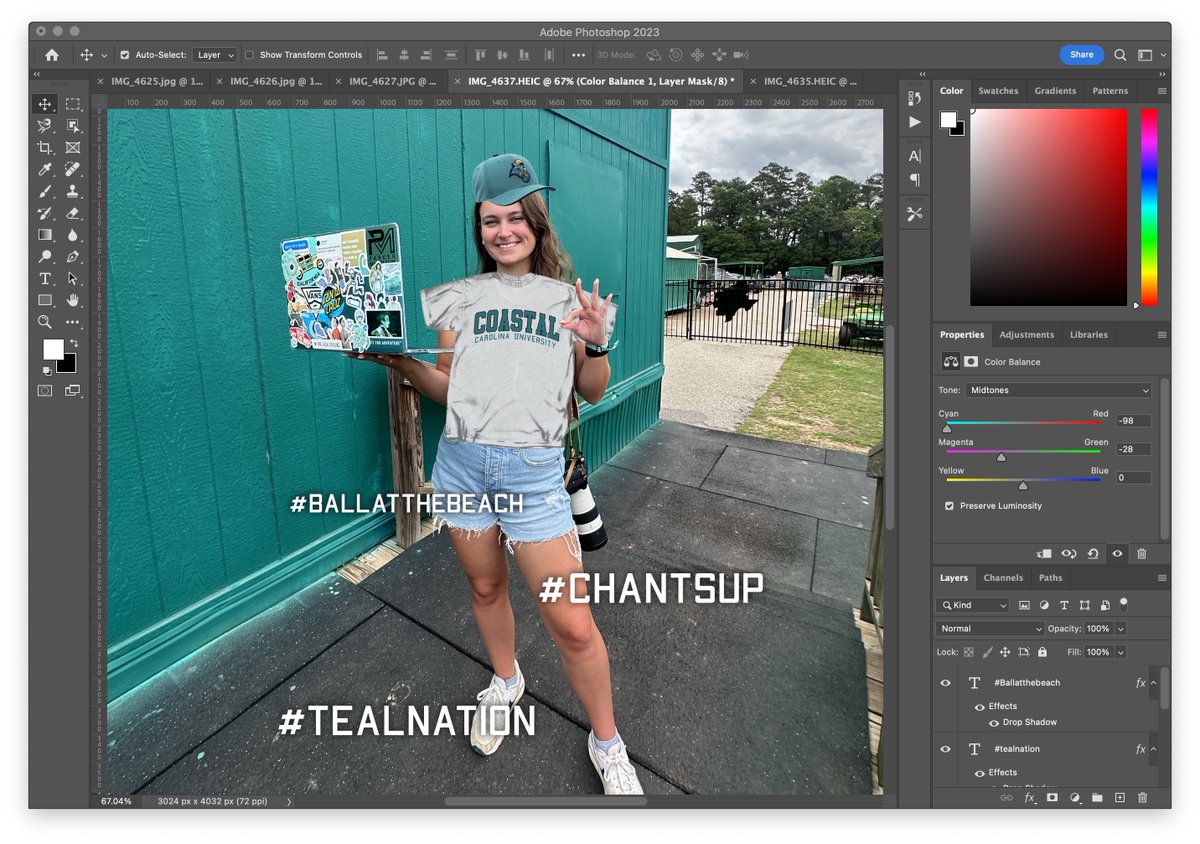Screen dimensions: 1200x844
Task: Open the Search icon in options bar
Action: (x=1120, y=55)
